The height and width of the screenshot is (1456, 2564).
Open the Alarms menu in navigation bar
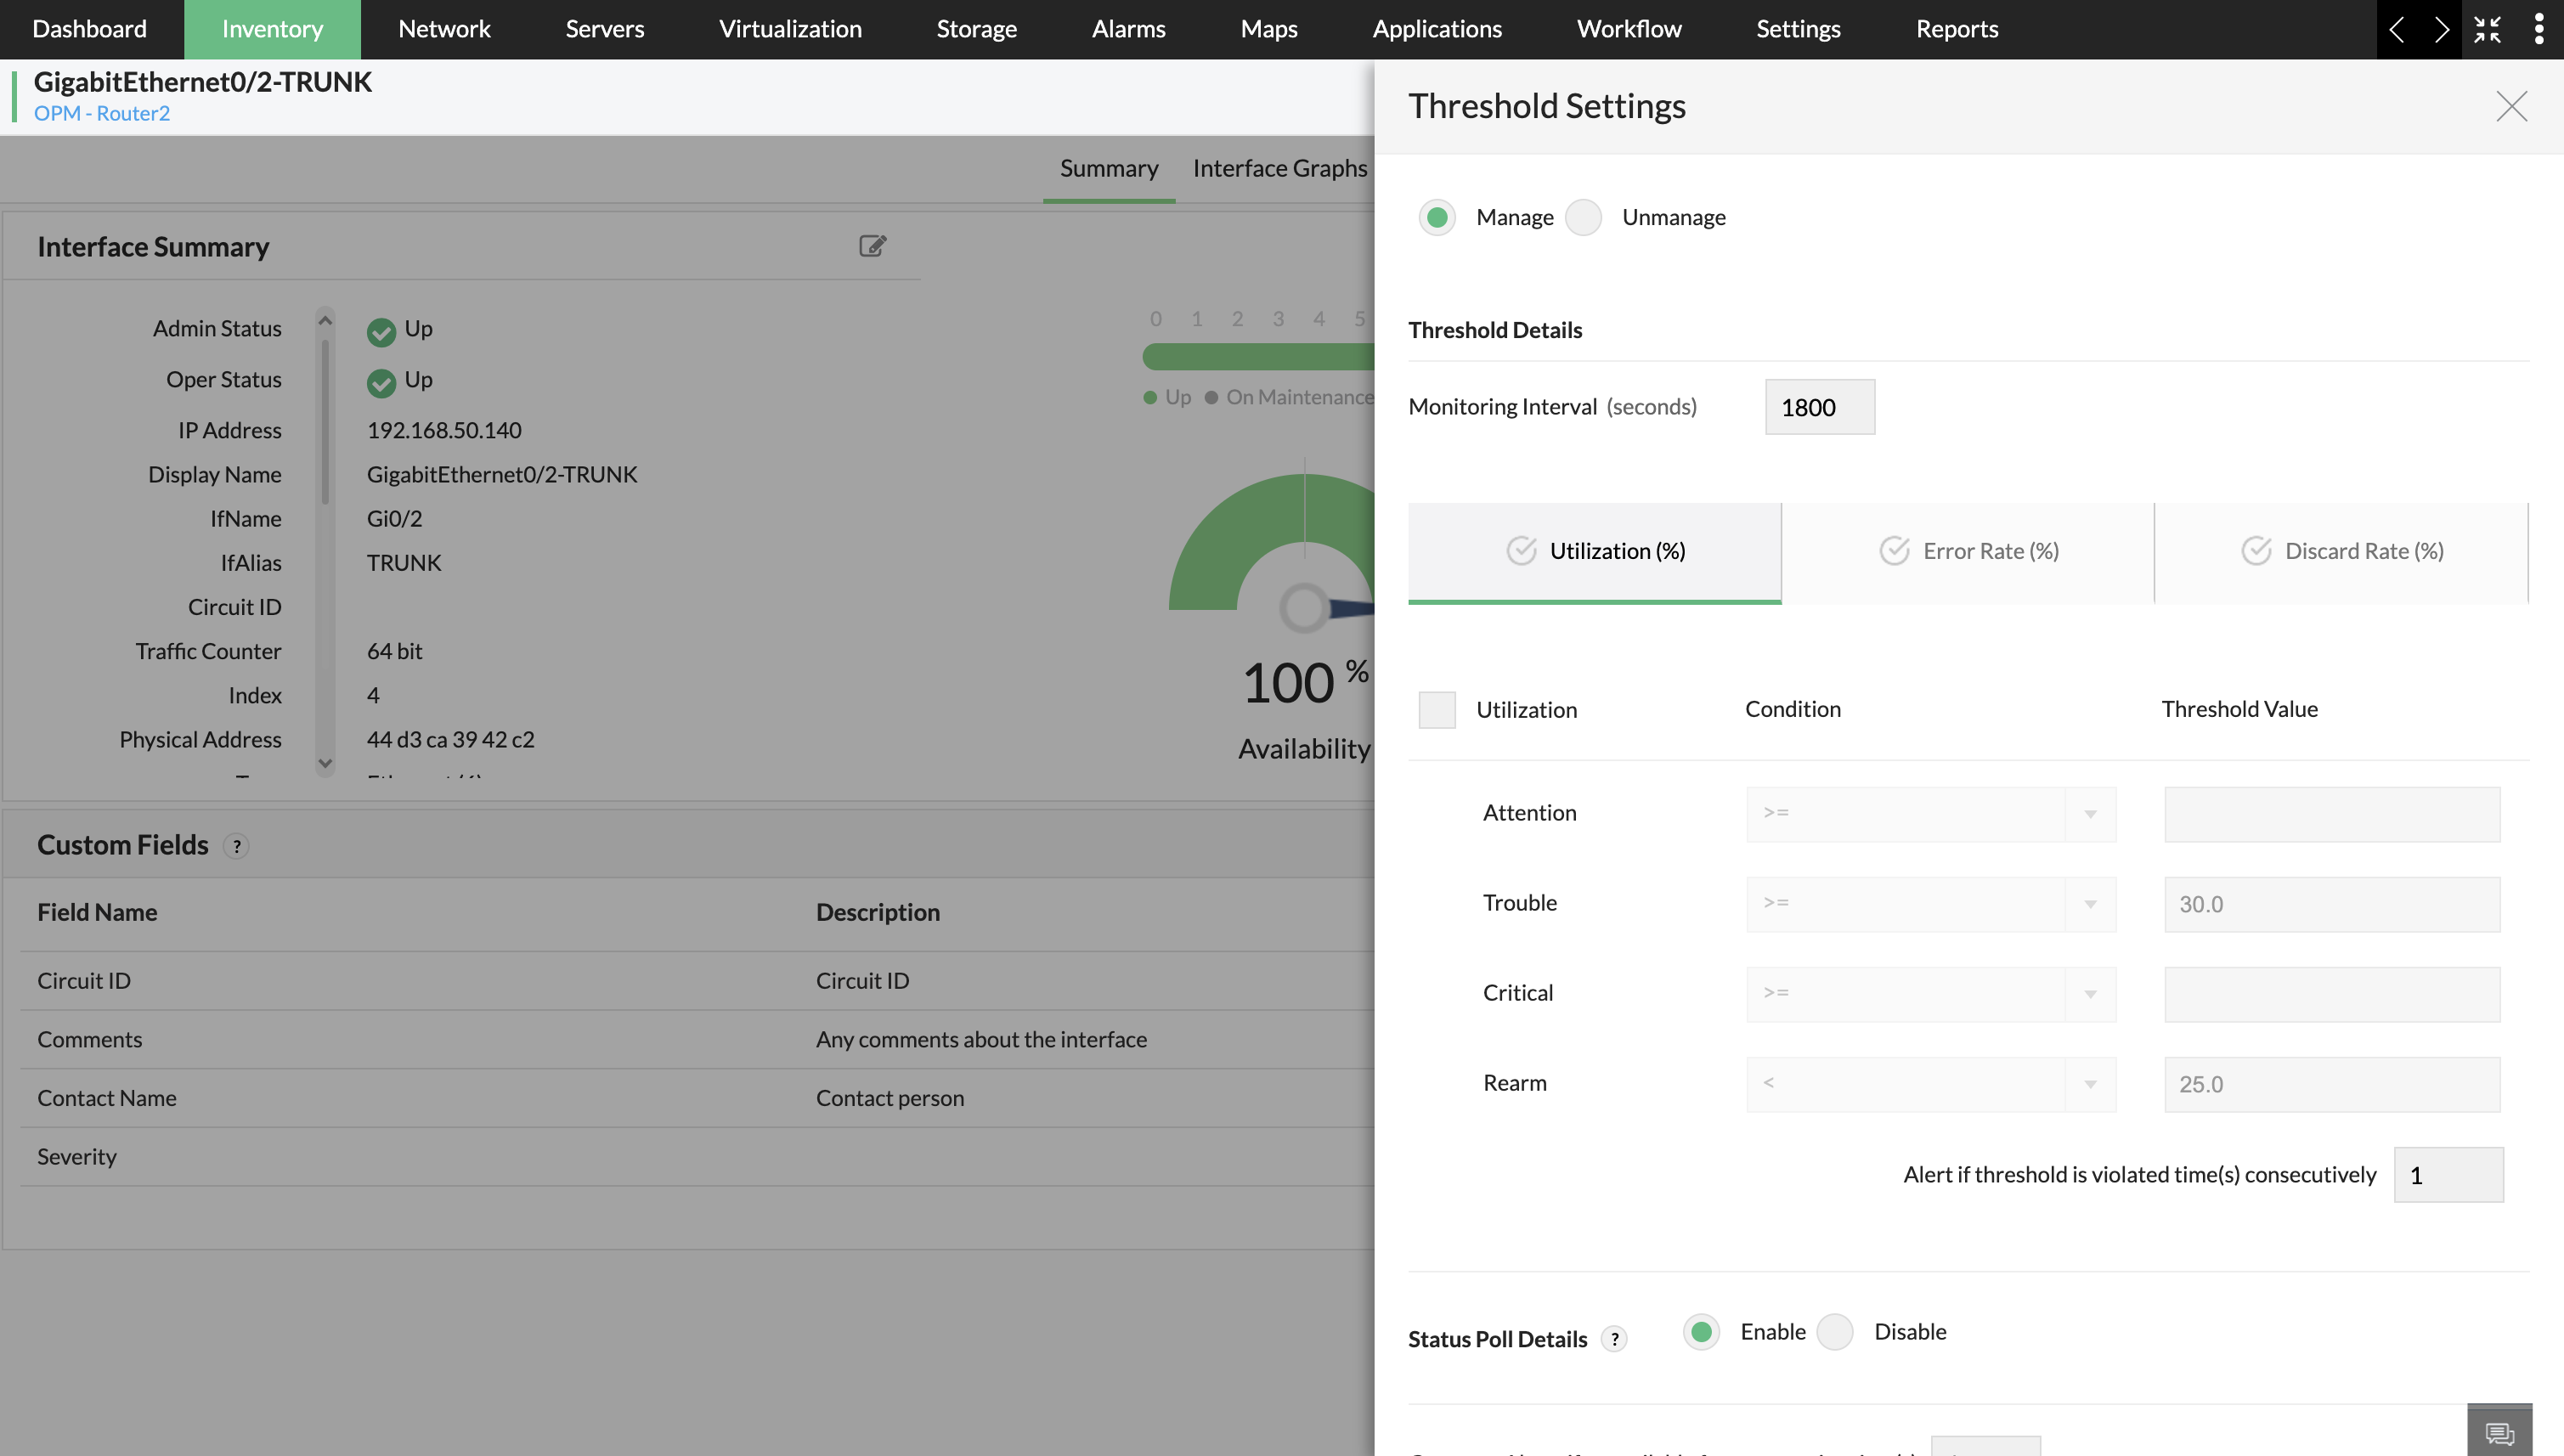coord(1128,29)
